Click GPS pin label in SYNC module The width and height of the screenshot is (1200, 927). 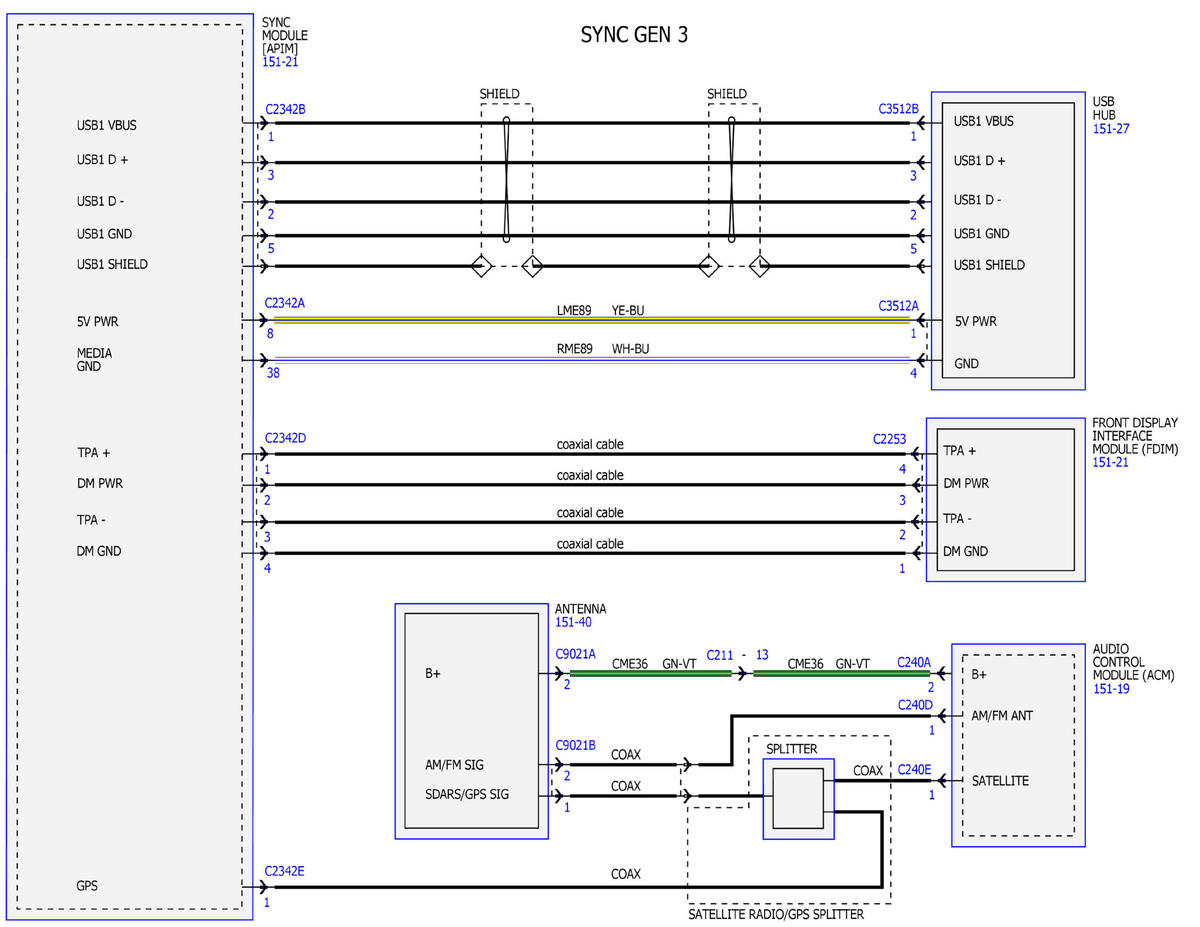[87, 886]
